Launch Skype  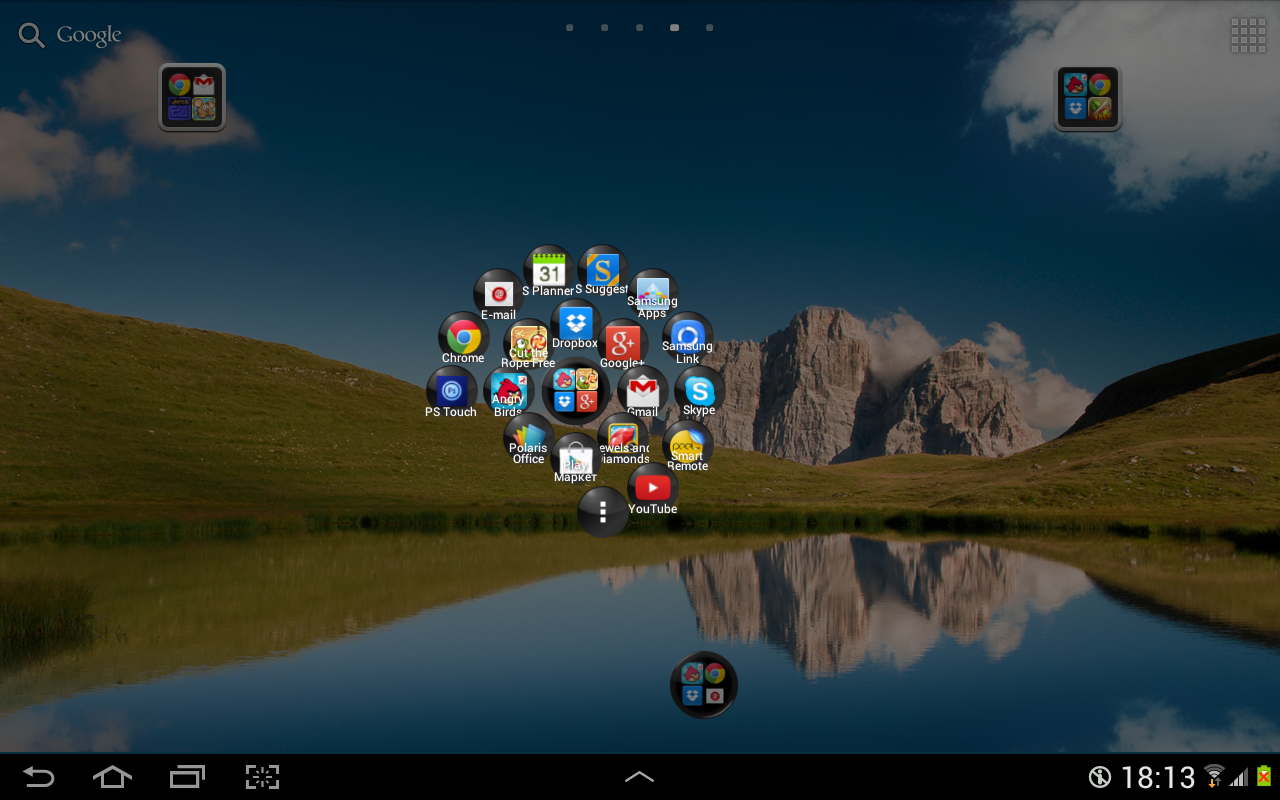coord(700,392)
